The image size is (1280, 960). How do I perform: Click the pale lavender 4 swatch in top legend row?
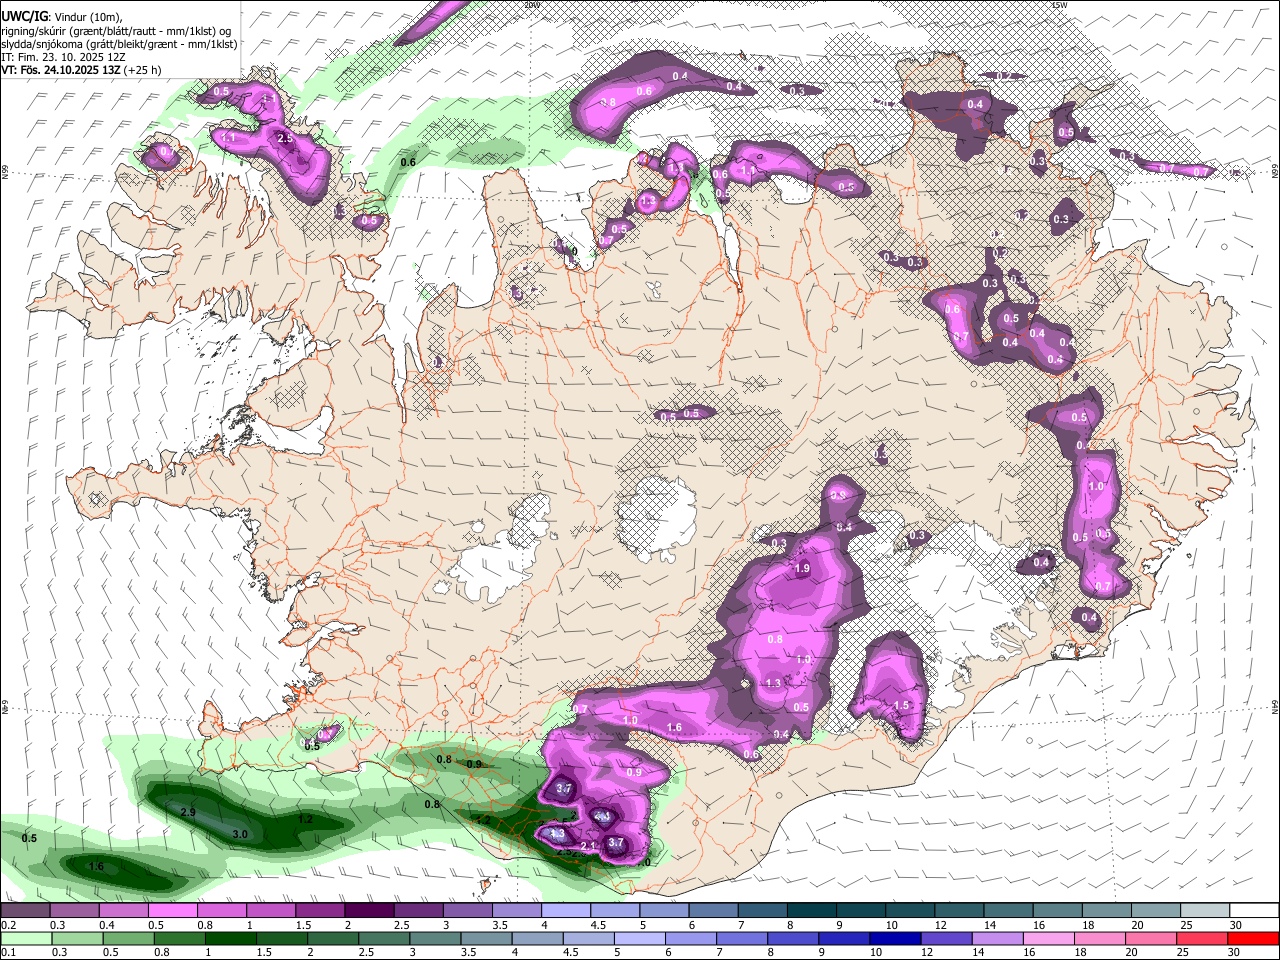(x=566, y=910)
